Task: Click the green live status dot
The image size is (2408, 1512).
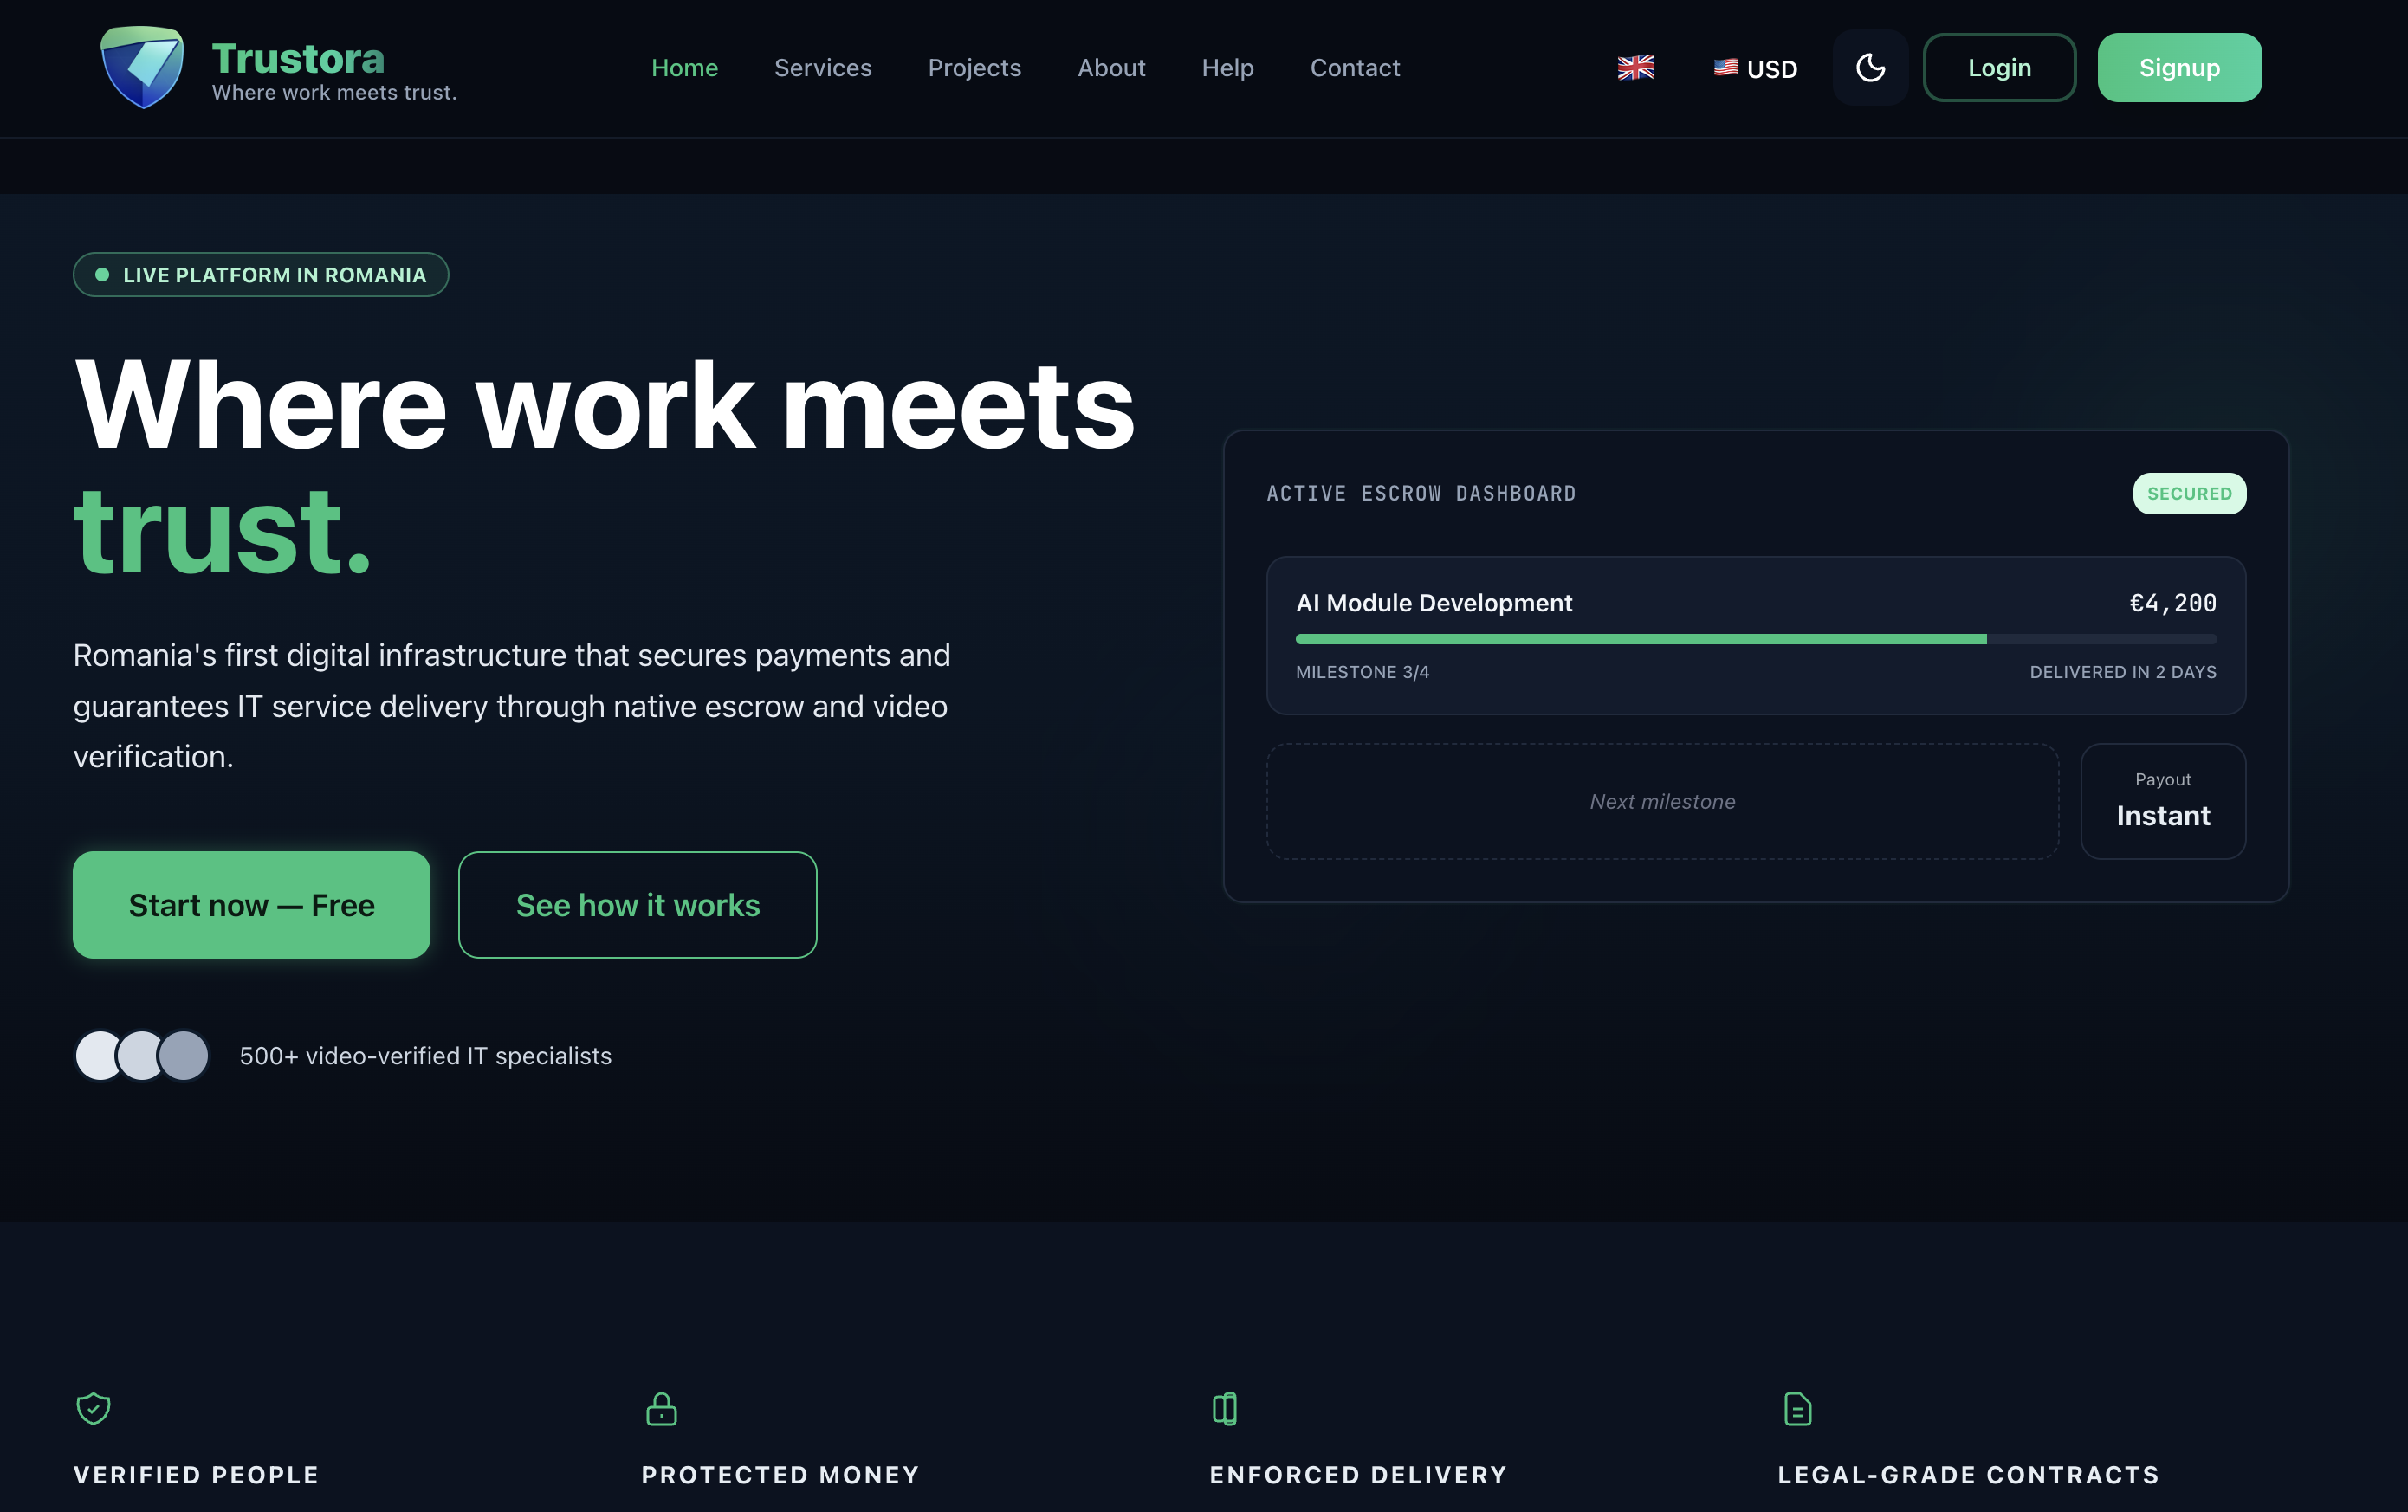Action: click(x=102, y=274)
